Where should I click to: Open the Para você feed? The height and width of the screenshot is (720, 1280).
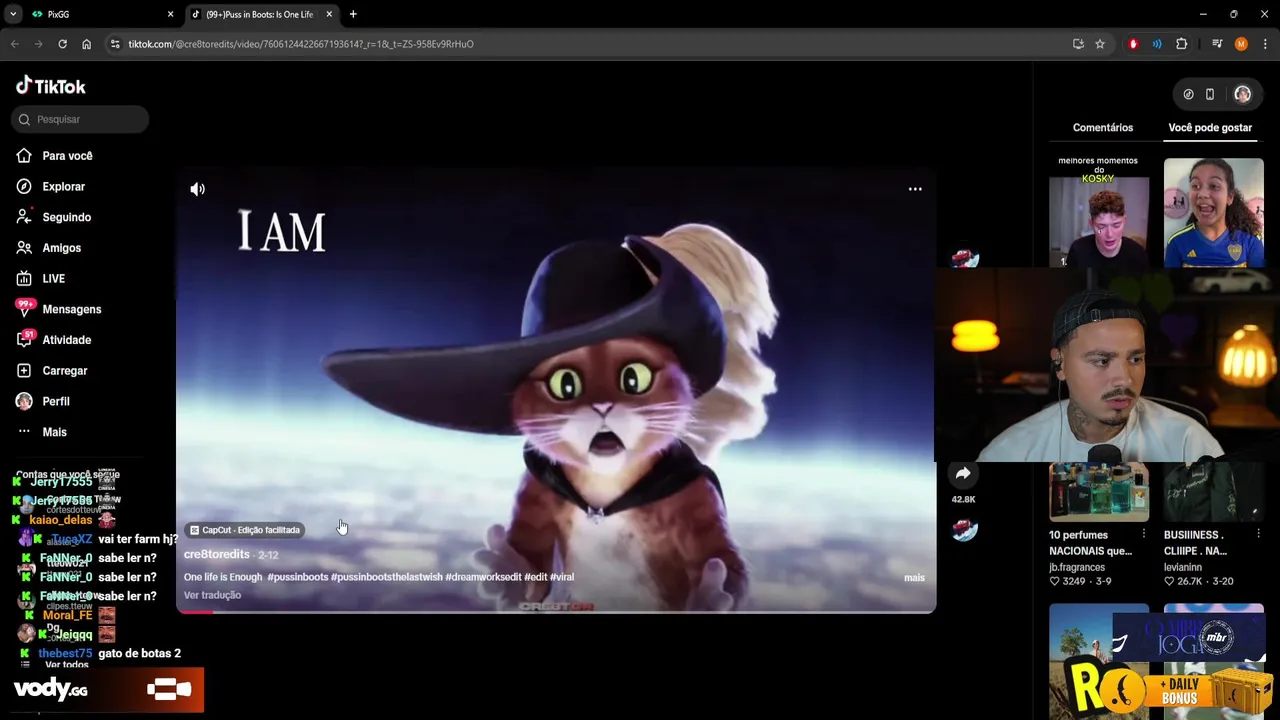[x=67, y=156]
